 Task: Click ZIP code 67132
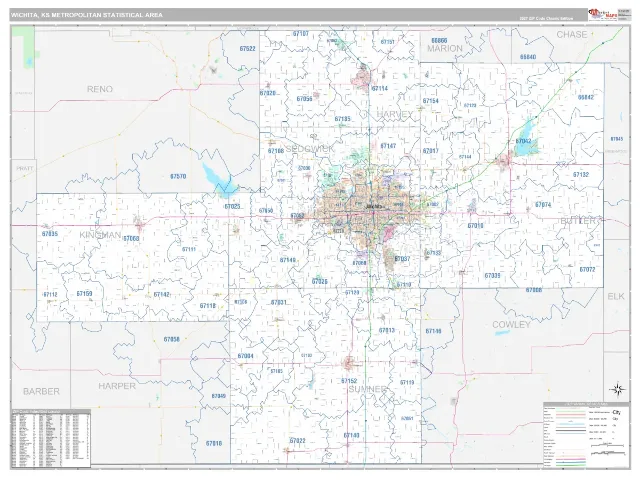click(581, 174)
